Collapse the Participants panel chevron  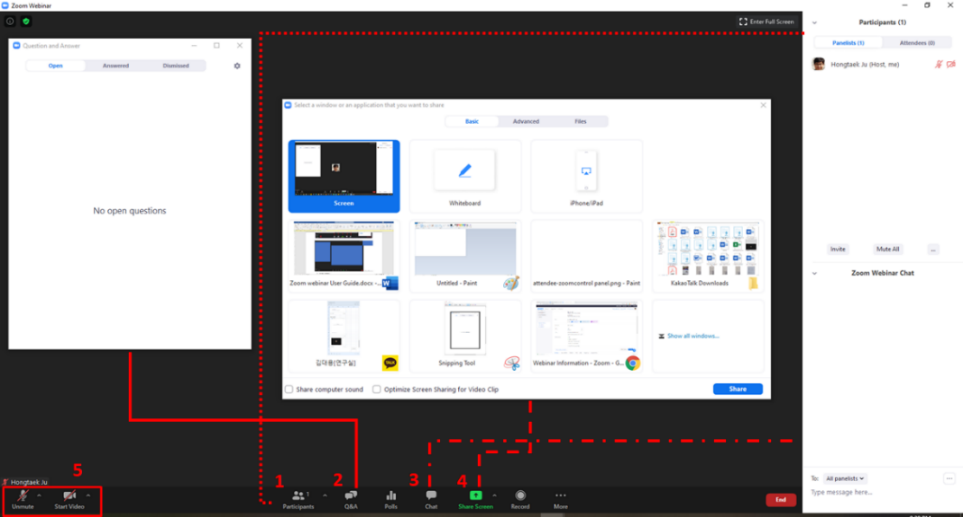pyautogui.click(x=815, y=23)
